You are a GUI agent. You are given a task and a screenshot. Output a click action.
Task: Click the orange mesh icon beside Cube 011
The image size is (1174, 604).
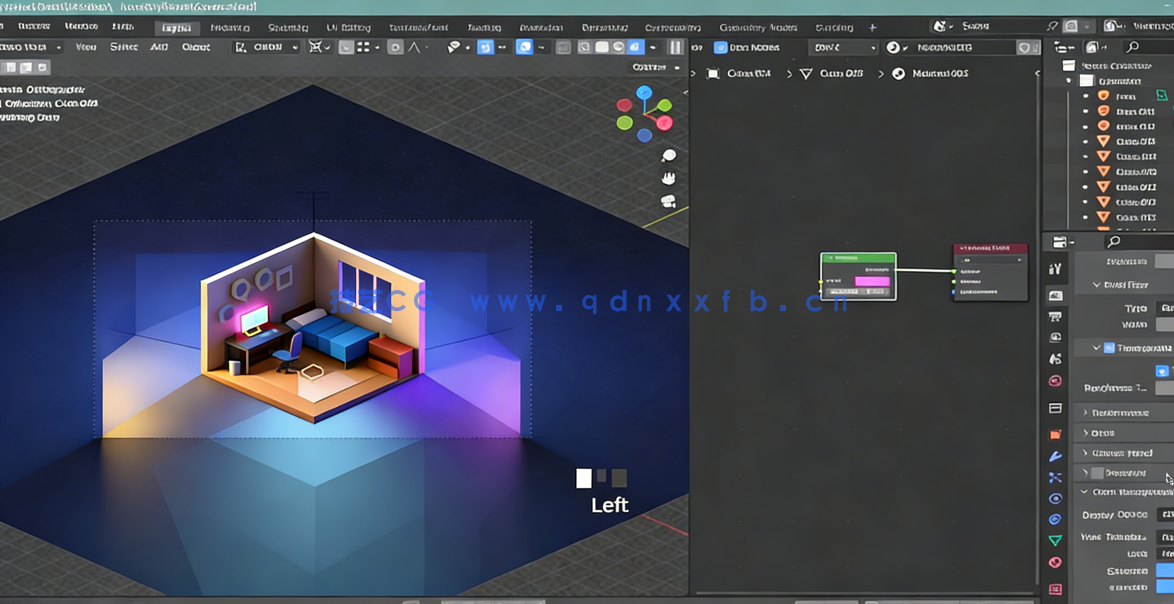point(1102,112)
